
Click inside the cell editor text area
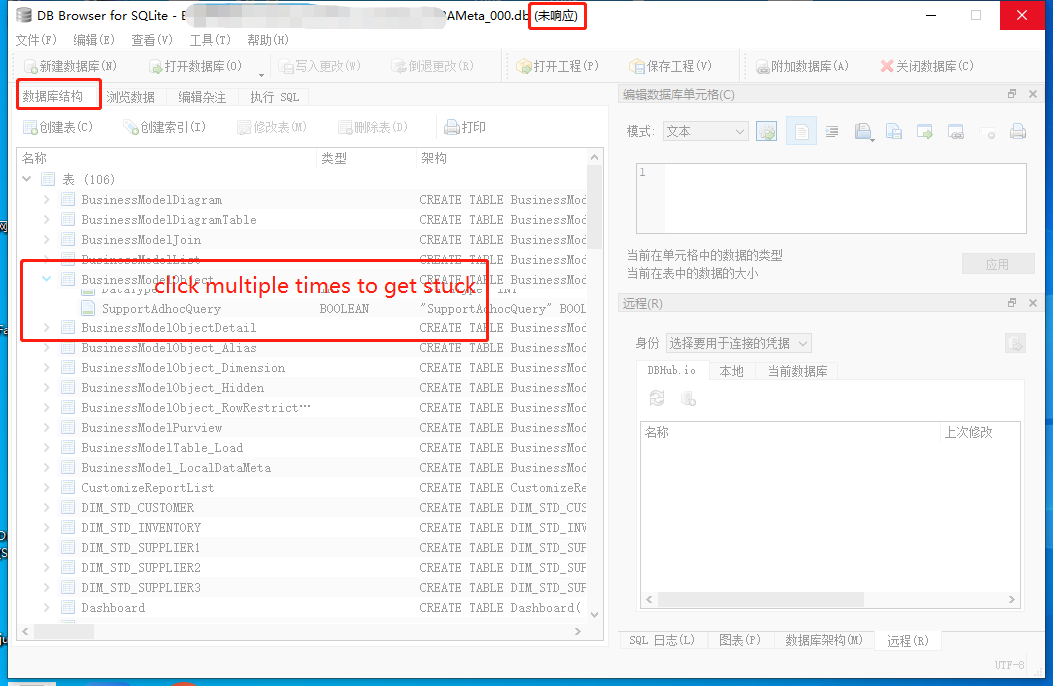coord(831,199)
